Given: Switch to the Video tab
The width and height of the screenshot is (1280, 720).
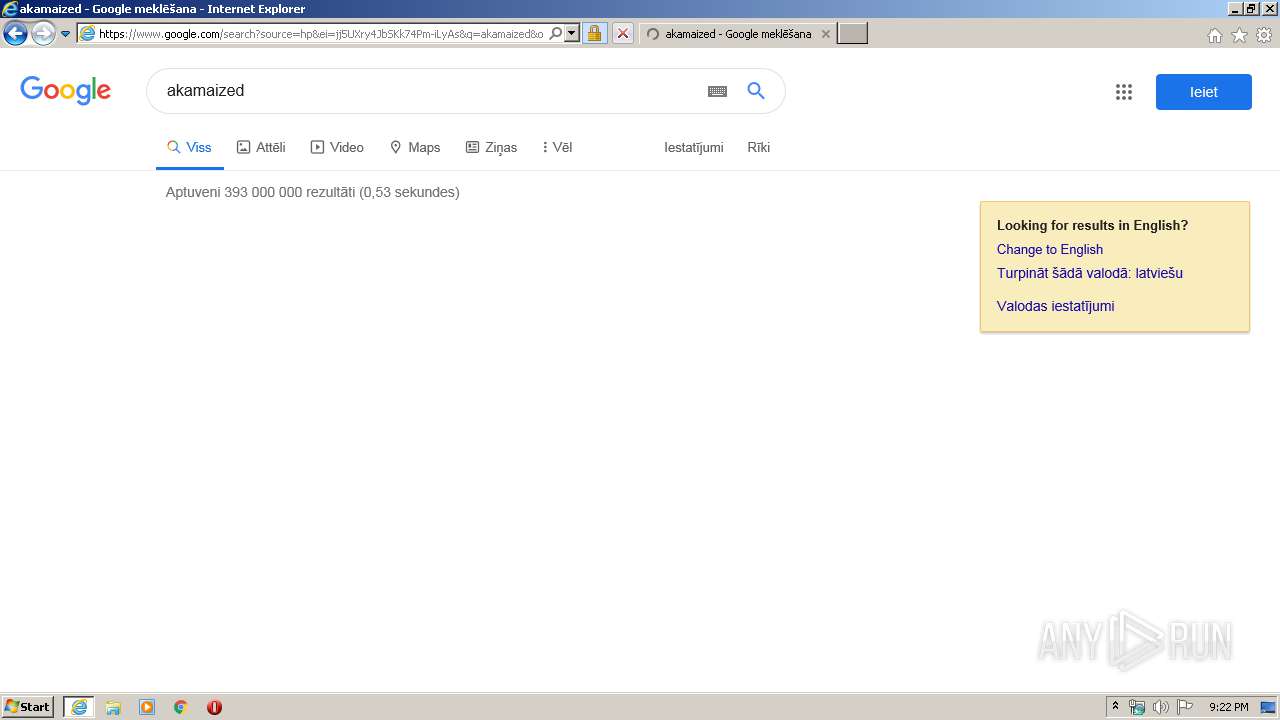Looking at the screenshot, I should (337, 147).
